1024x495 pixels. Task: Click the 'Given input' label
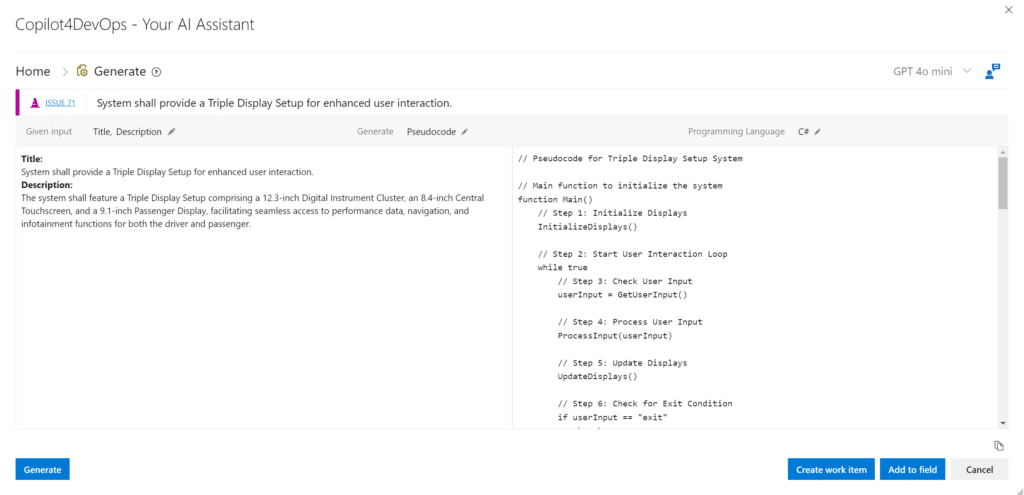49,132
